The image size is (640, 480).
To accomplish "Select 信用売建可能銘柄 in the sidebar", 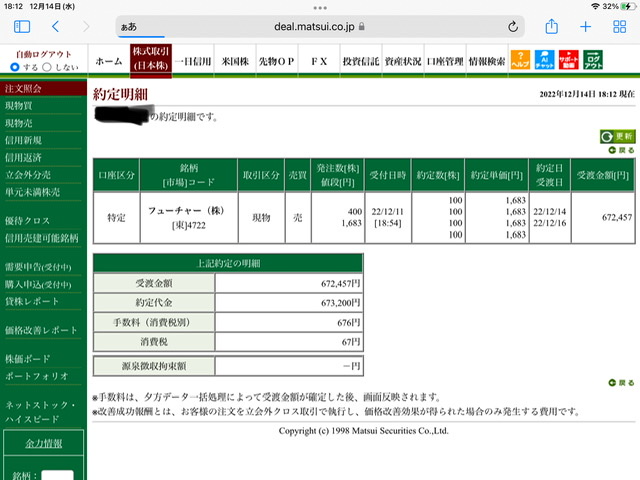I will point(42,238).
